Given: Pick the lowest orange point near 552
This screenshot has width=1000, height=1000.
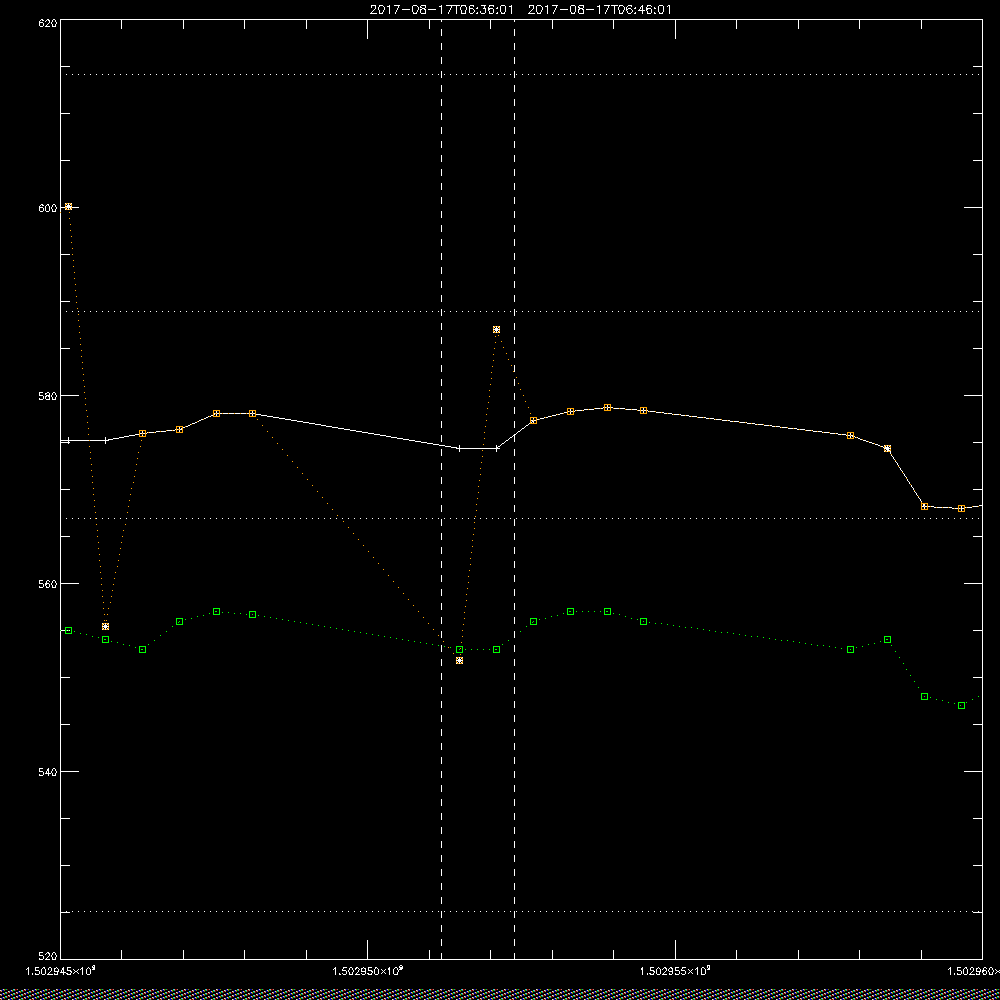Looking at the screenshot, I should tap(459, 661).
